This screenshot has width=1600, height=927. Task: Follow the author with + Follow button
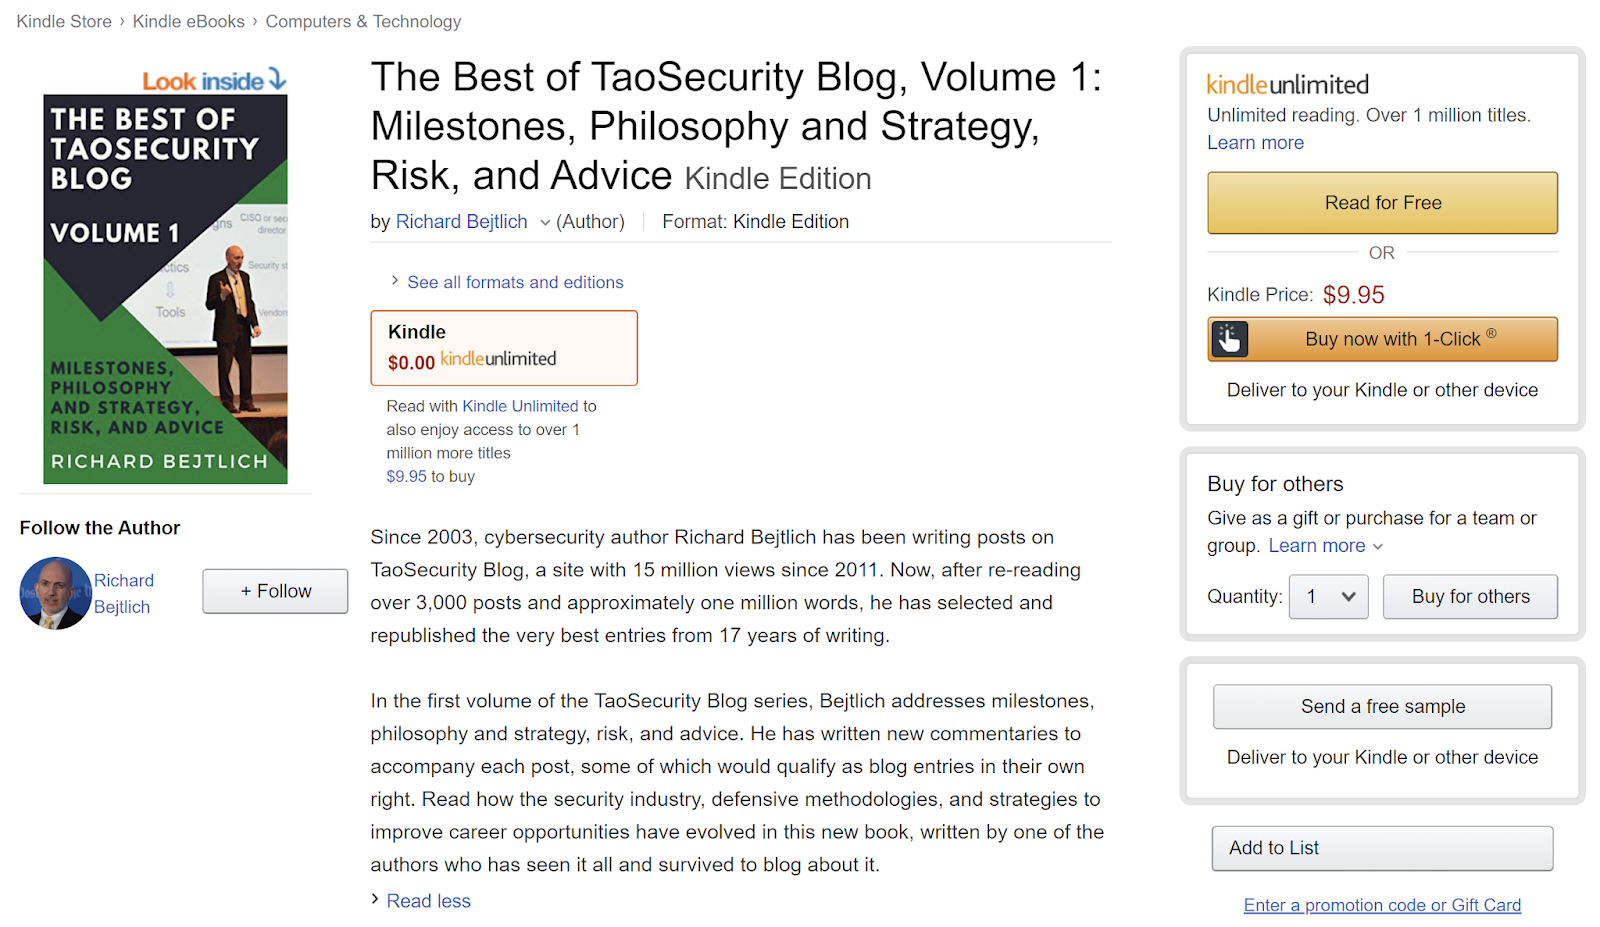click(x=275, y=591)
